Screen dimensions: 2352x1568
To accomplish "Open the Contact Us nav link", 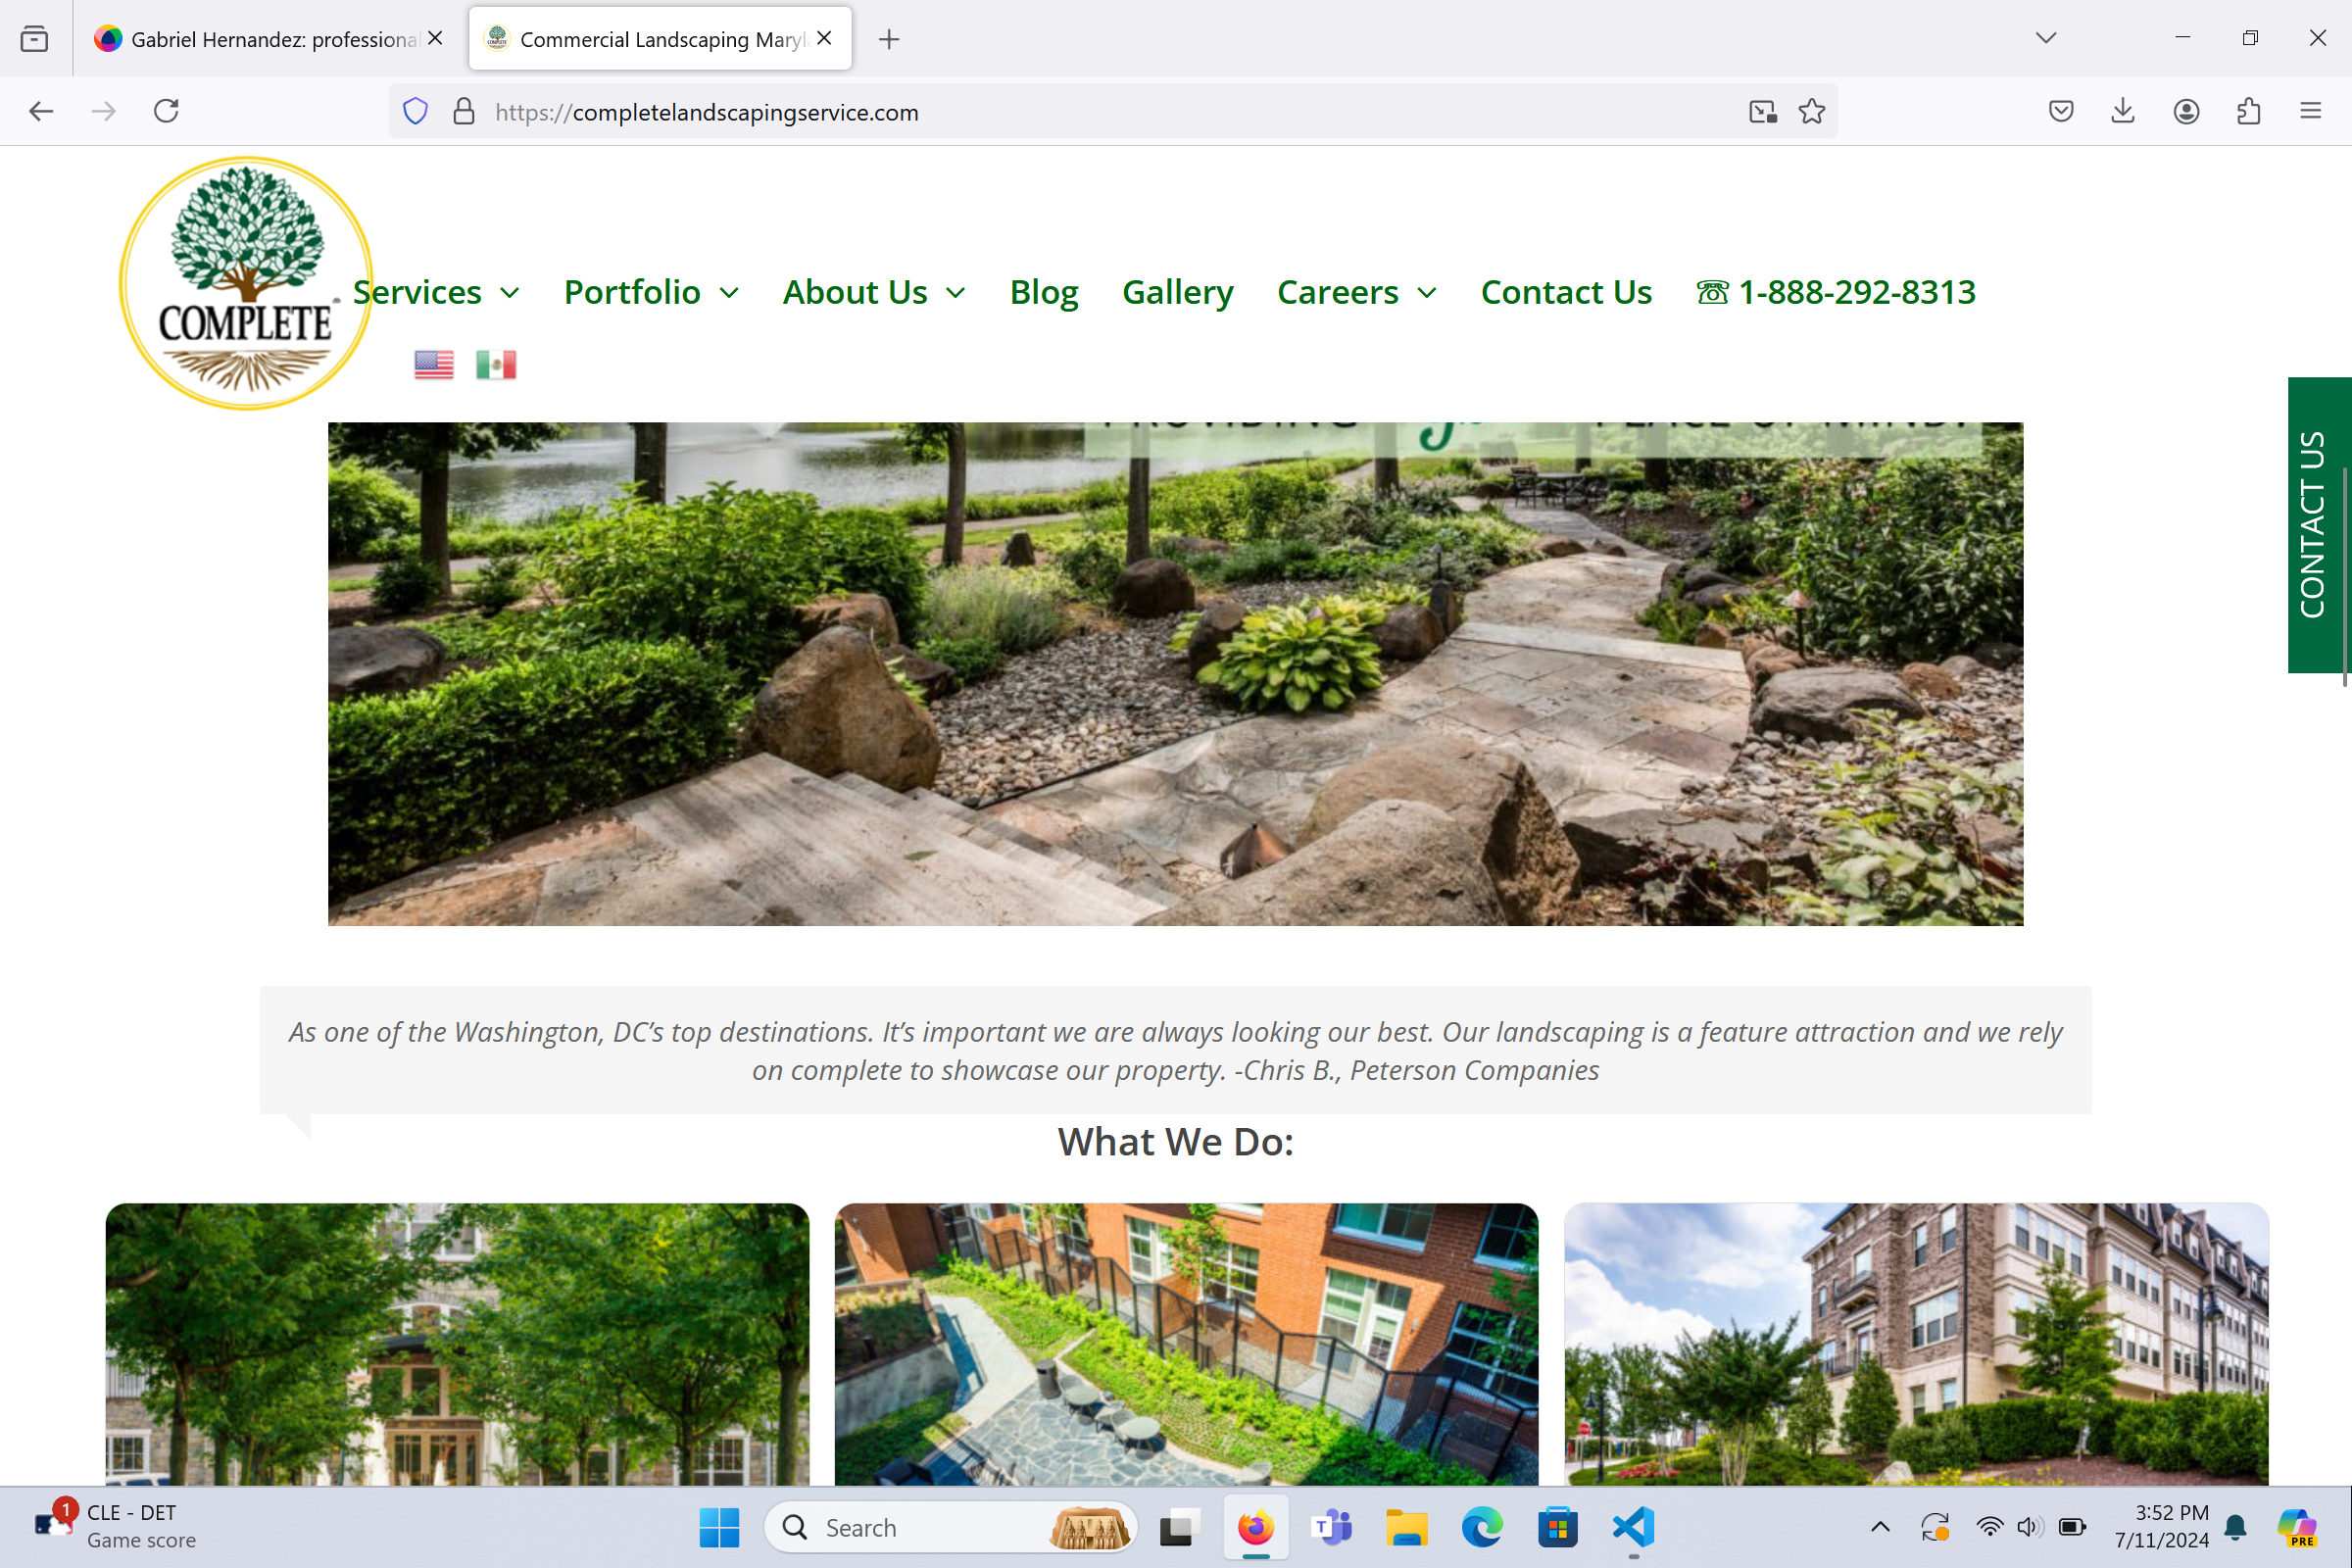I will click(1566, 292).
